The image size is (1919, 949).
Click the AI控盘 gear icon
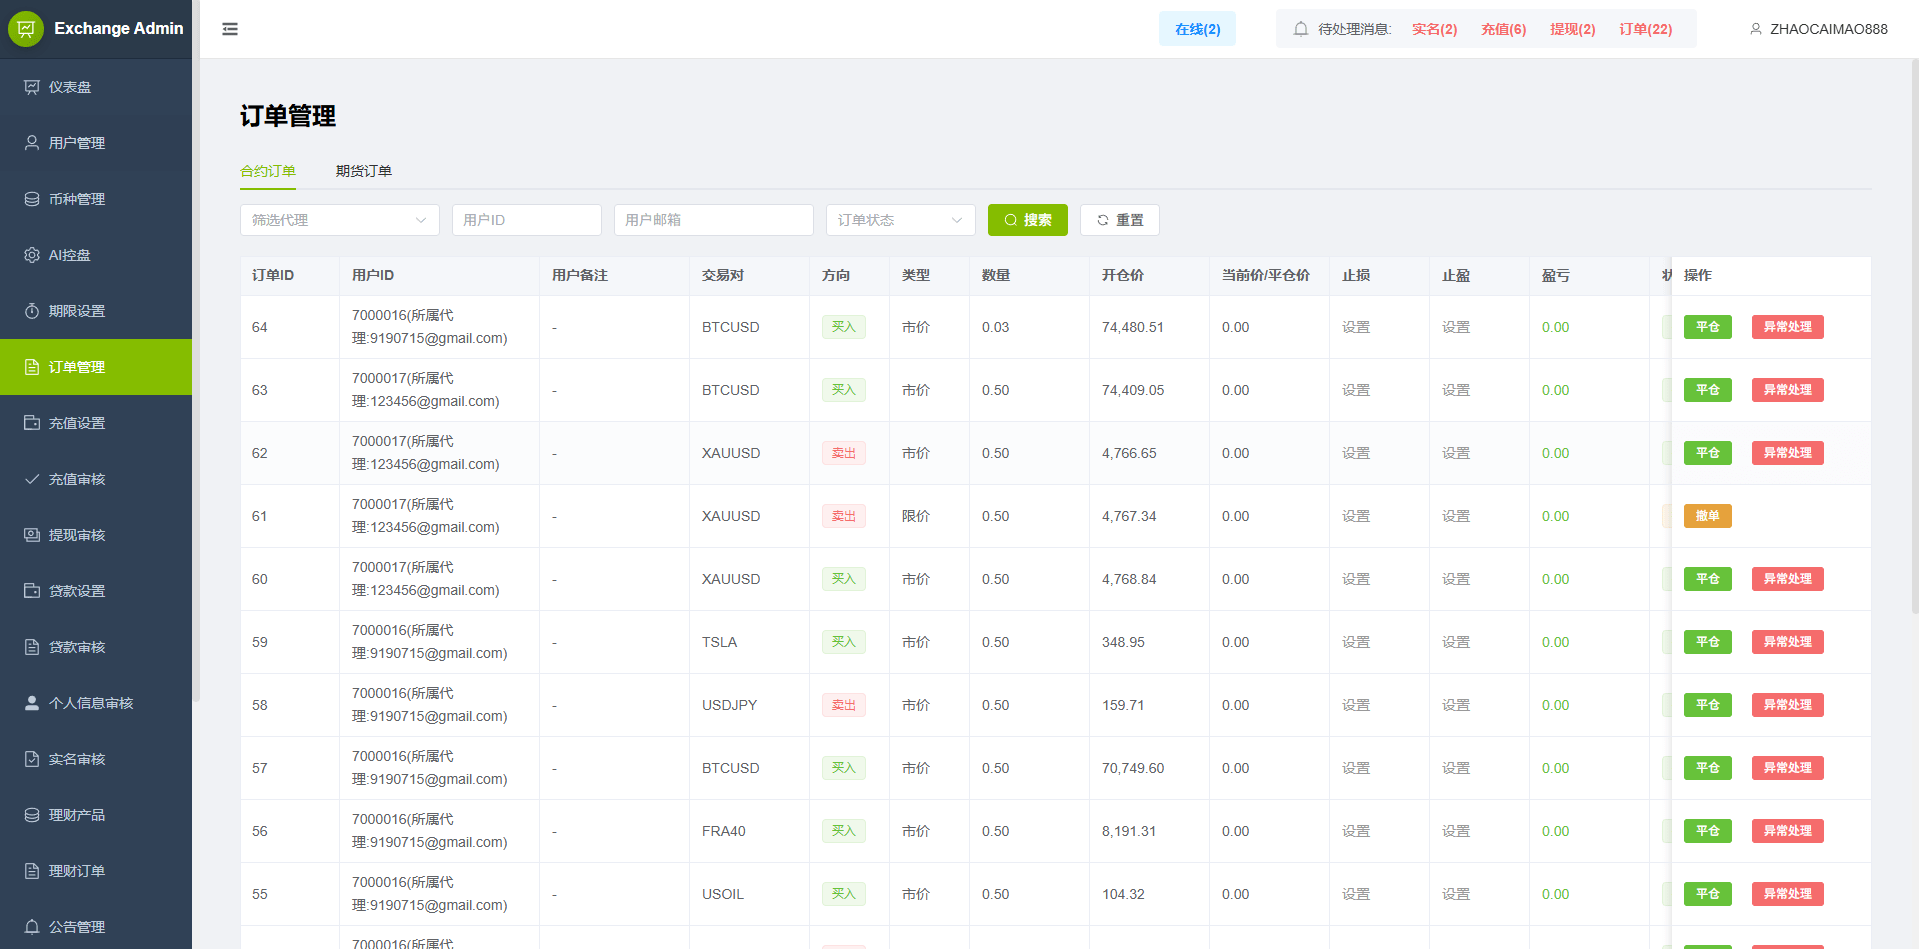click(x=32, y=255)
